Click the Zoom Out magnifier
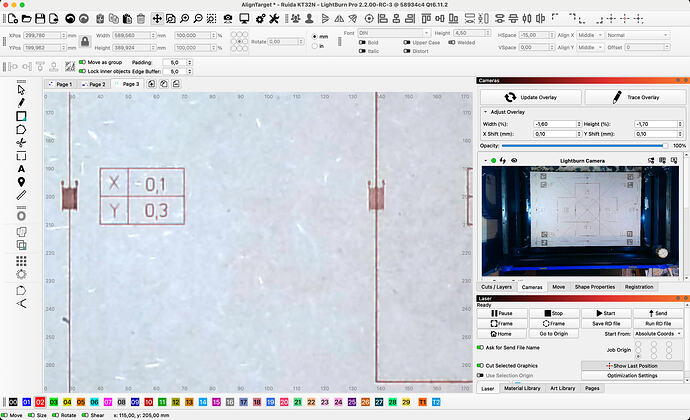 pyautogui.click(x=198, y=18)
